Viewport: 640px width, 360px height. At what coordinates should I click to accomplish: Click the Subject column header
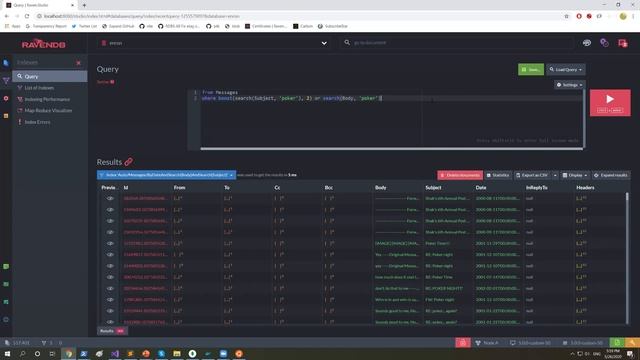point(433,188)
